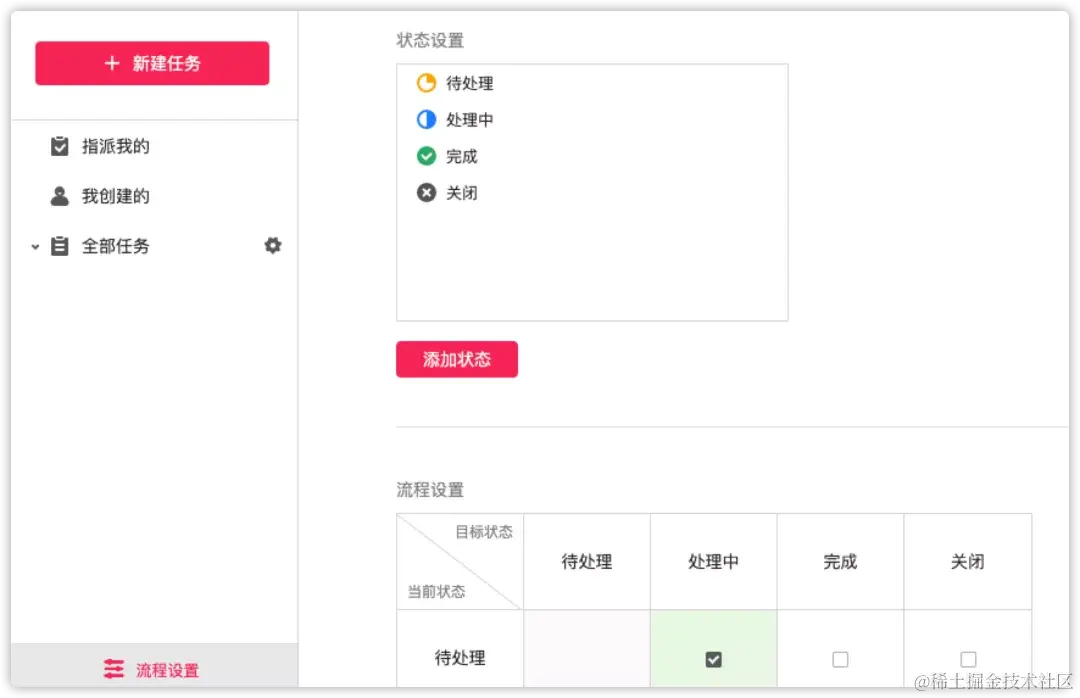This screenshot has width=1080, height=698.
Task: Enable 待处理 to 关闭 transition checkbox
Action: [968, 659]
